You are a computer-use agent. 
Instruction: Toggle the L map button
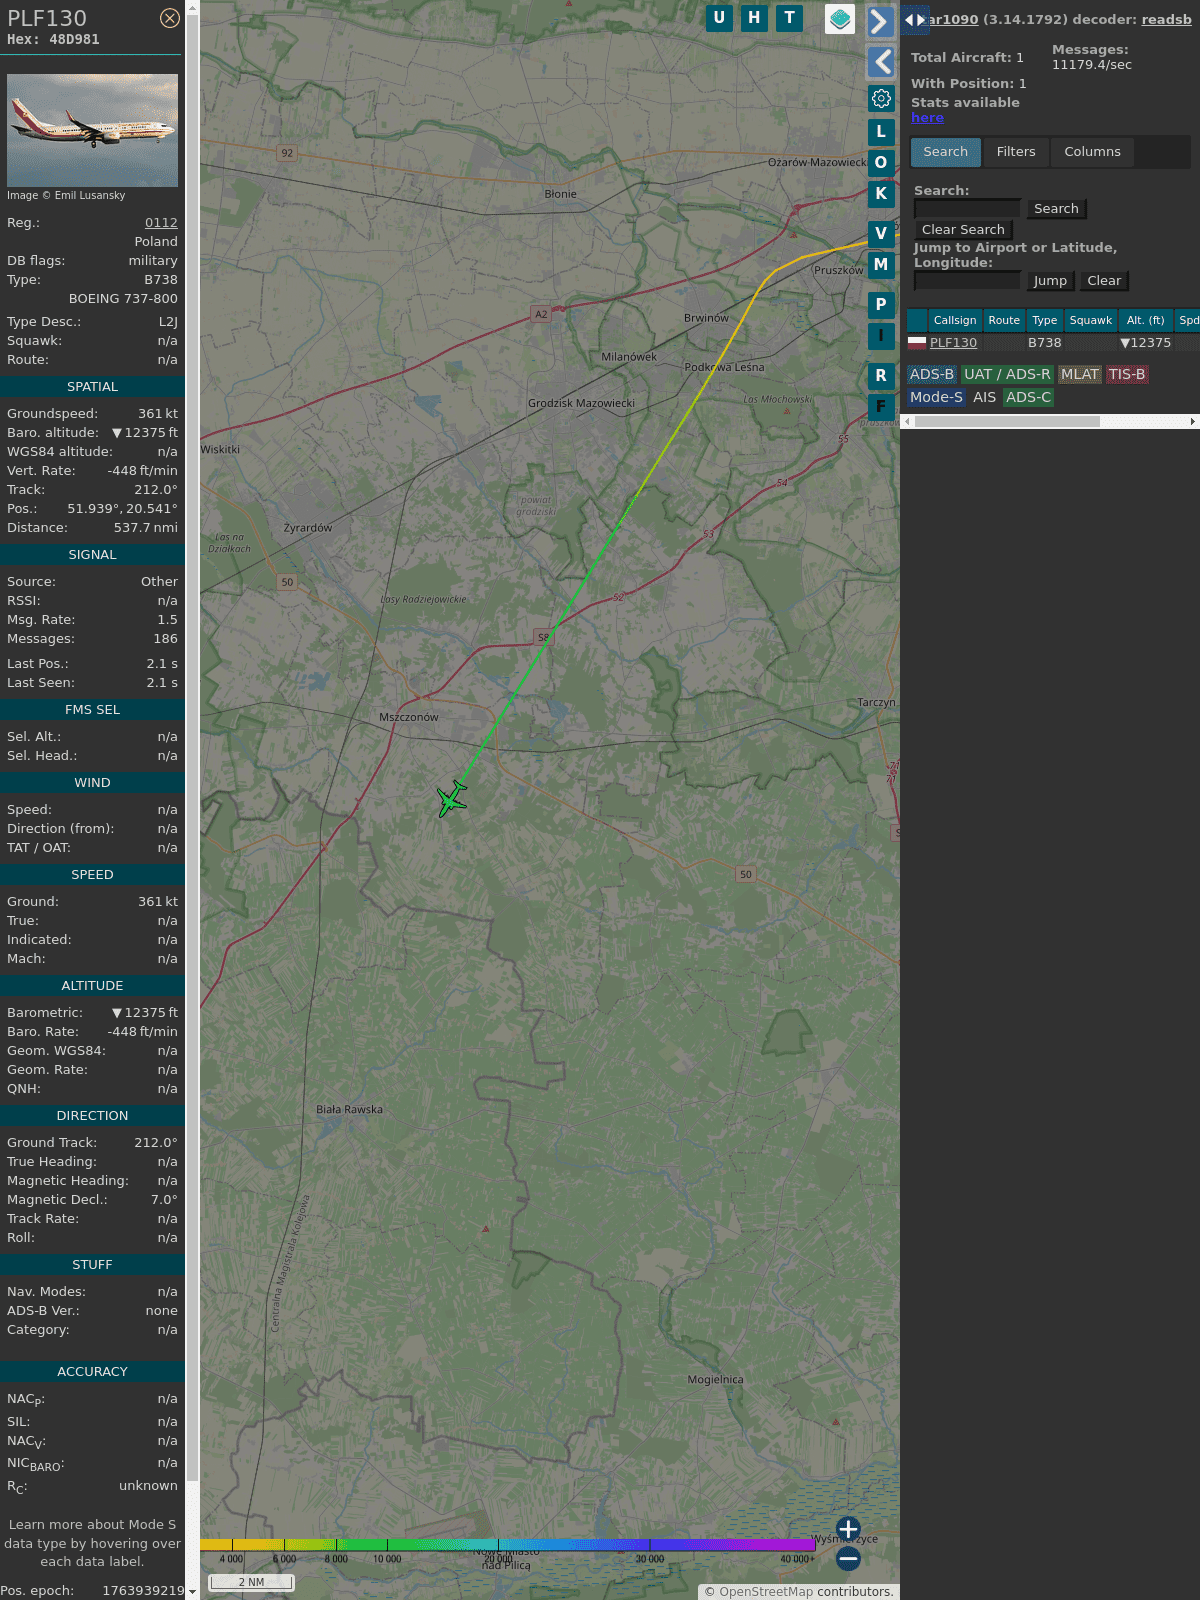click(881, 132)
